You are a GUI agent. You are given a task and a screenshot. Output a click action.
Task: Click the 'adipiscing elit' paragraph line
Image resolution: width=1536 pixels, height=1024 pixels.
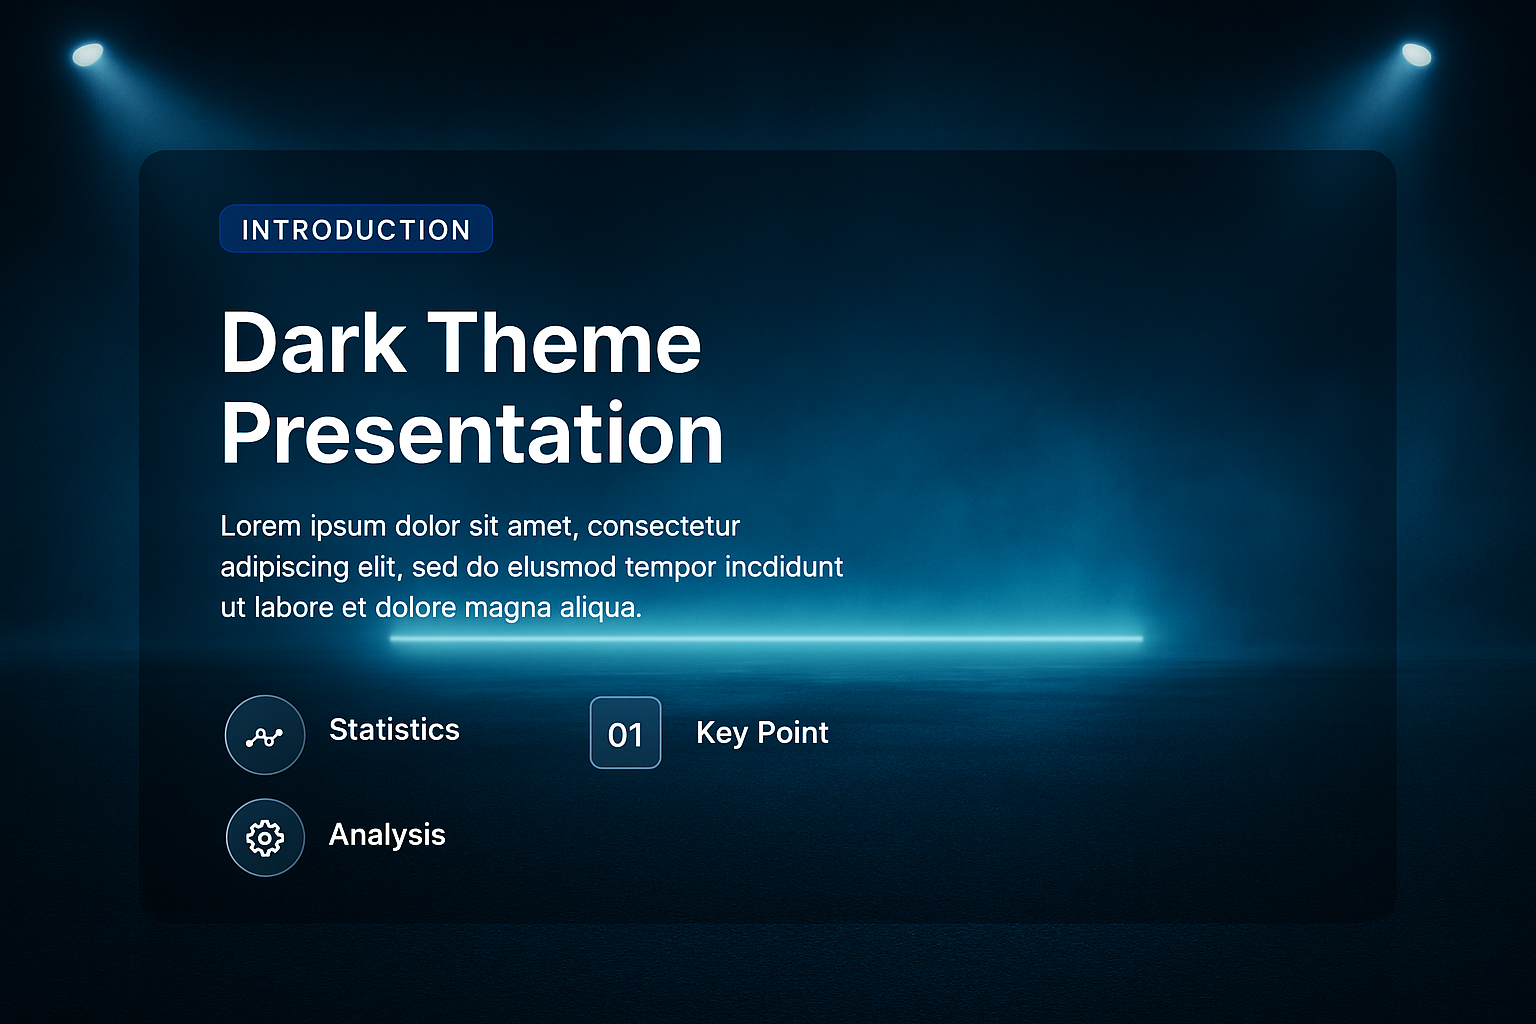point(531,567)
